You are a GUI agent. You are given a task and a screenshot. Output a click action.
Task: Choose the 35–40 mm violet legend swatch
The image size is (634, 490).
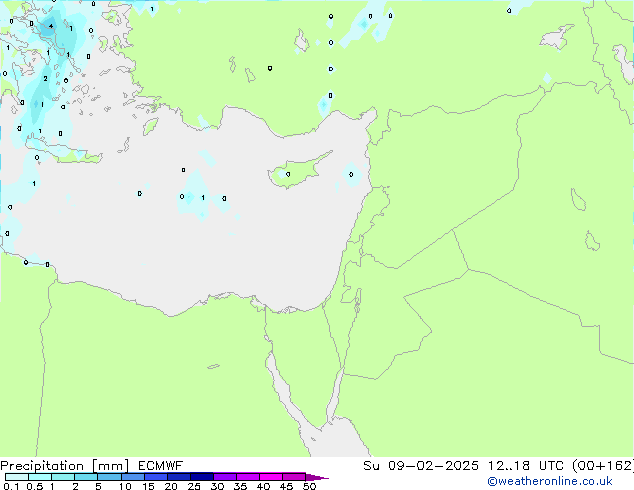pos(247,477)
